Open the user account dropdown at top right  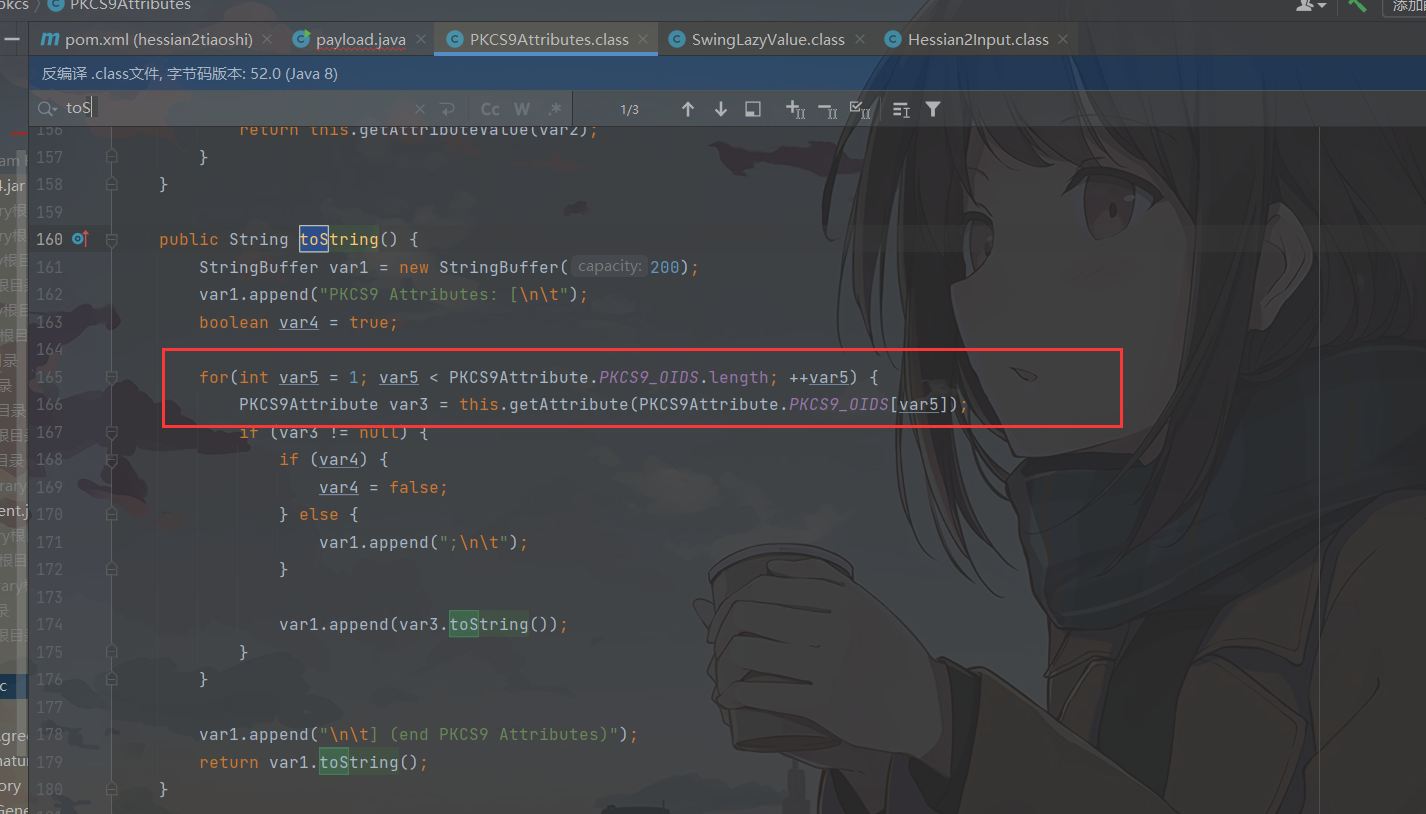[1310, 5]
